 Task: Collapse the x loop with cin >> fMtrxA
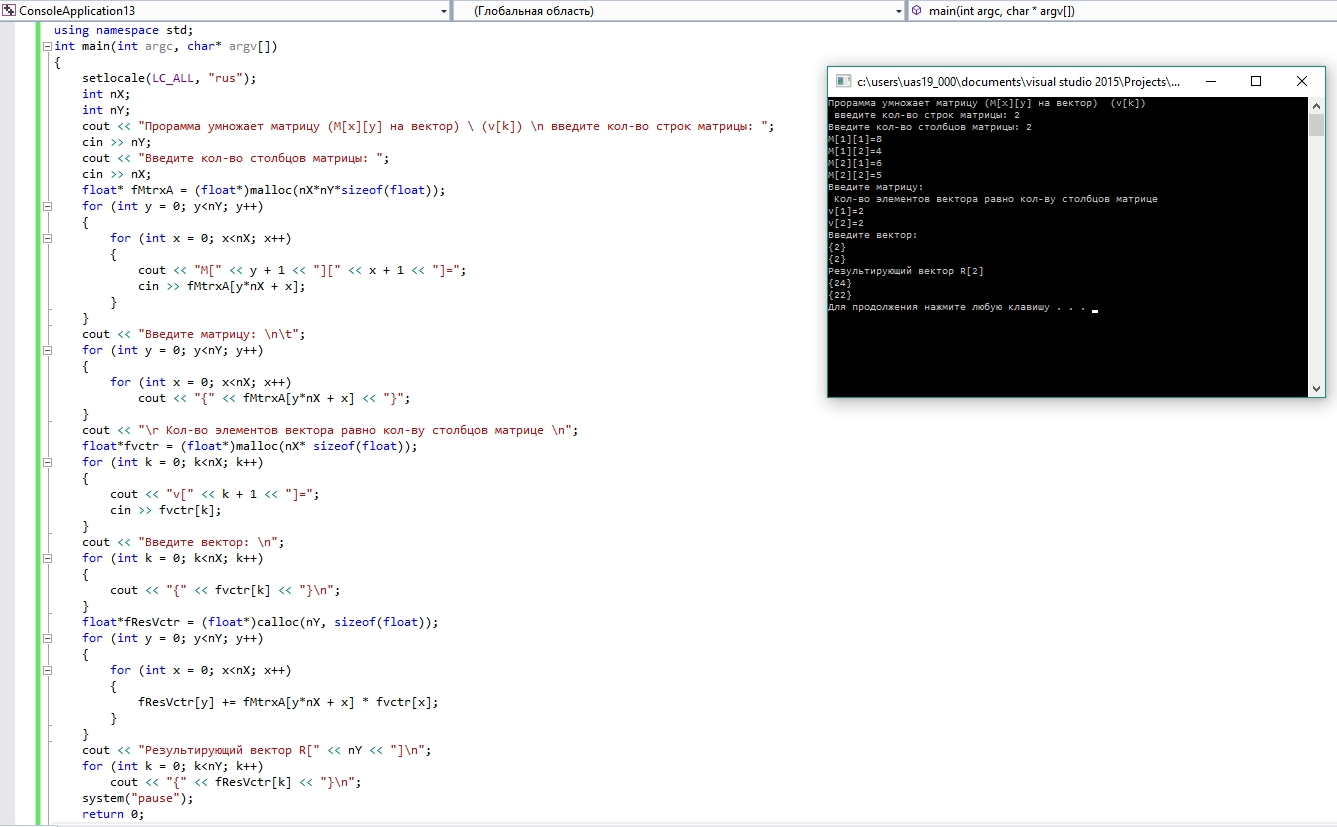click(47, 238)
